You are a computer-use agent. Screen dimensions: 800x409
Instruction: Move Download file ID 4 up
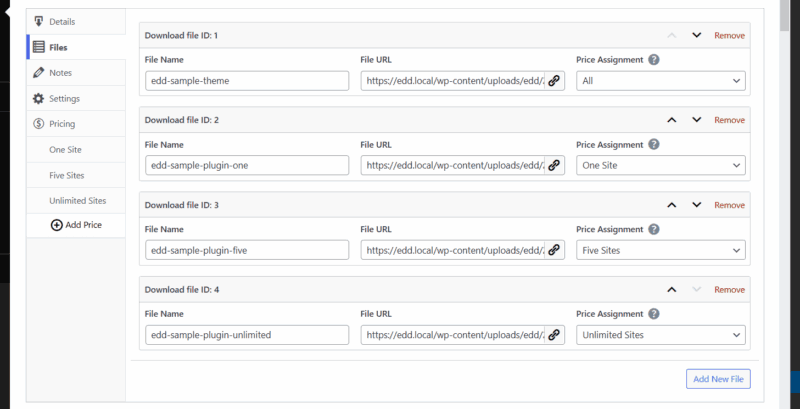coord(672,290)
